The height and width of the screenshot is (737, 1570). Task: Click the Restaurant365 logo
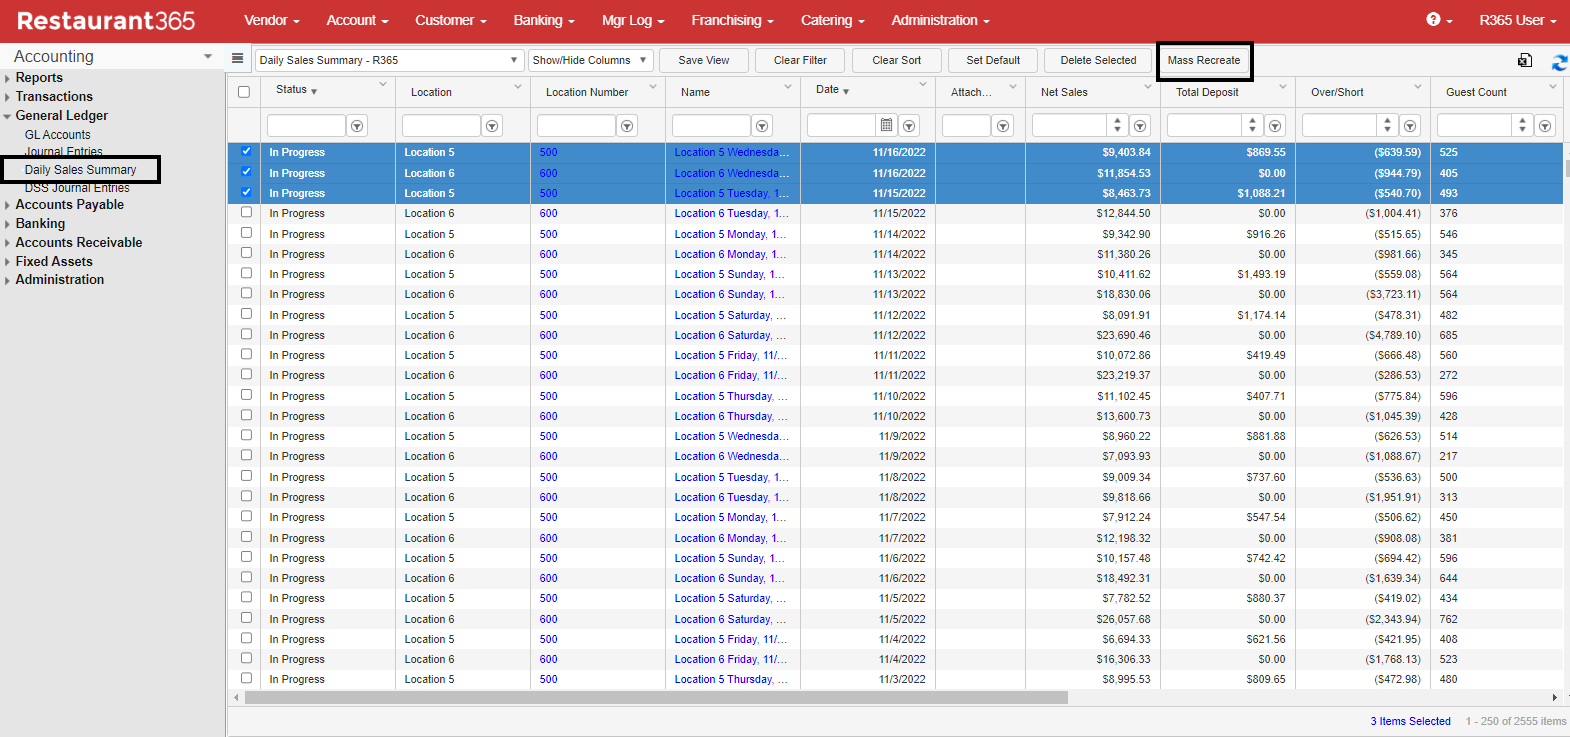[106, 21]
